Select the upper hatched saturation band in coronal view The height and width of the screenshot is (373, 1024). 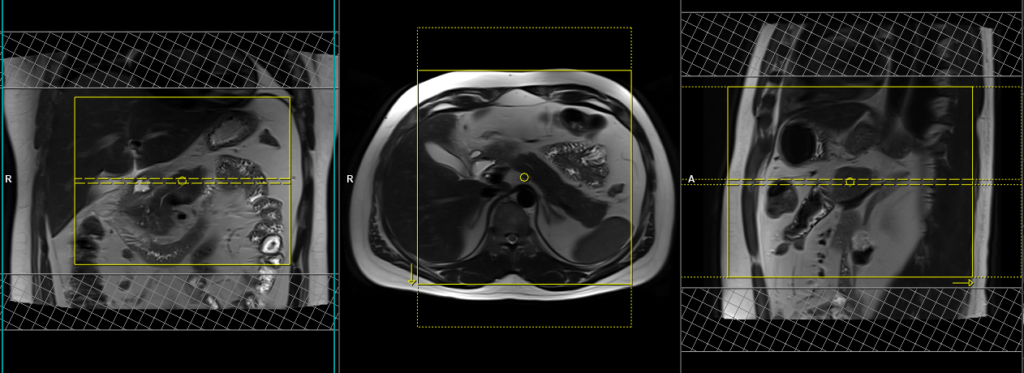pos(170,59)
